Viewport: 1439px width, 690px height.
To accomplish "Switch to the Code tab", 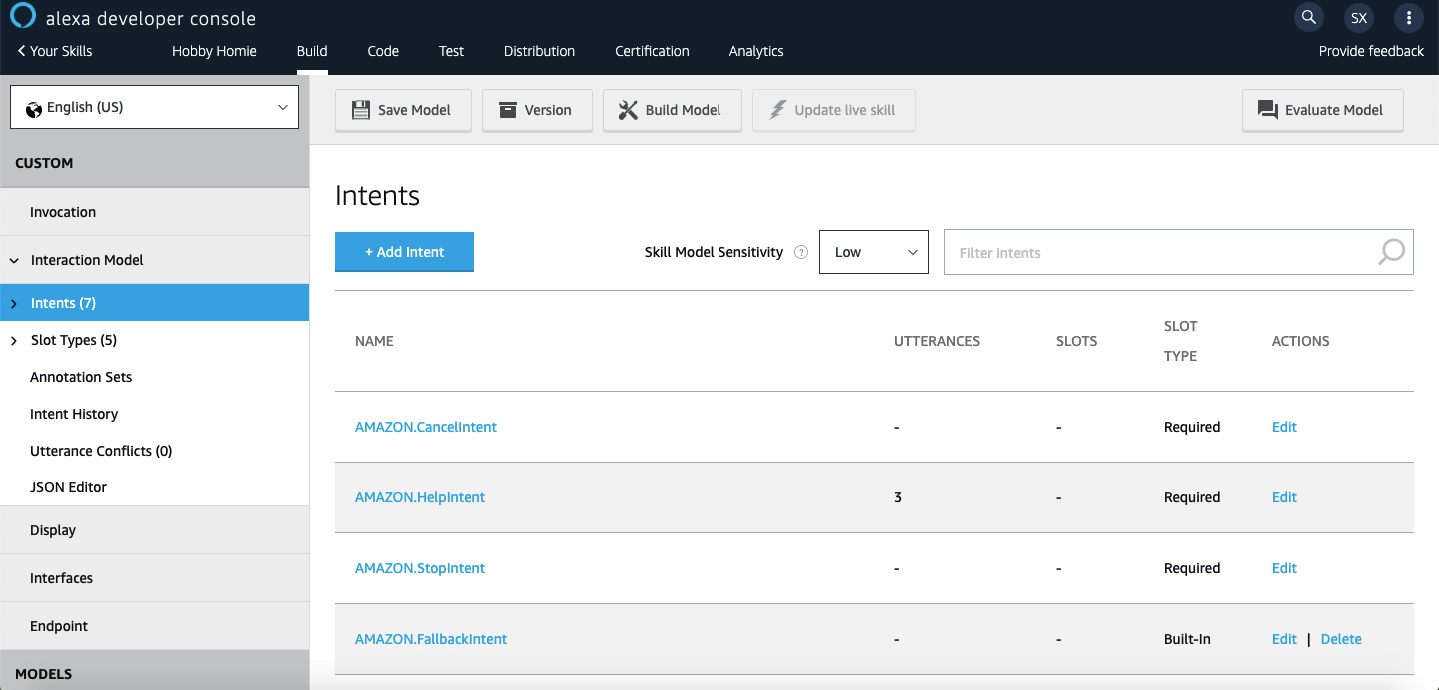I will pos(383,51).
